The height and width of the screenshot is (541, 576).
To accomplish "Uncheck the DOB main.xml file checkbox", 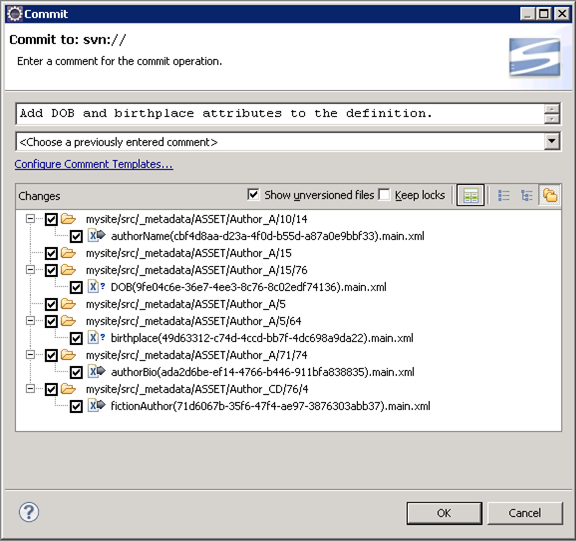I will pyautogui.click(x=76, y=287).
